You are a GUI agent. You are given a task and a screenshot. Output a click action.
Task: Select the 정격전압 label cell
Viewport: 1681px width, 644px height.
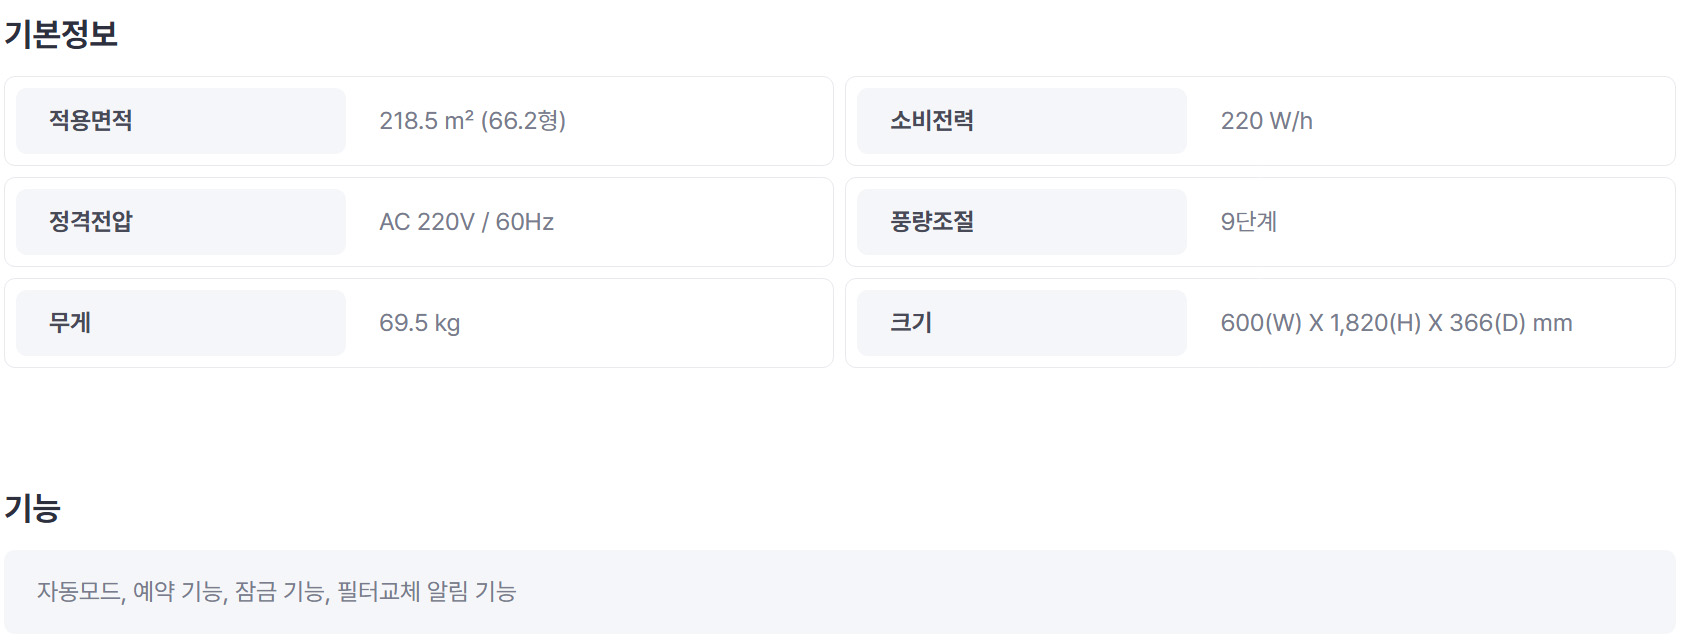181,222
